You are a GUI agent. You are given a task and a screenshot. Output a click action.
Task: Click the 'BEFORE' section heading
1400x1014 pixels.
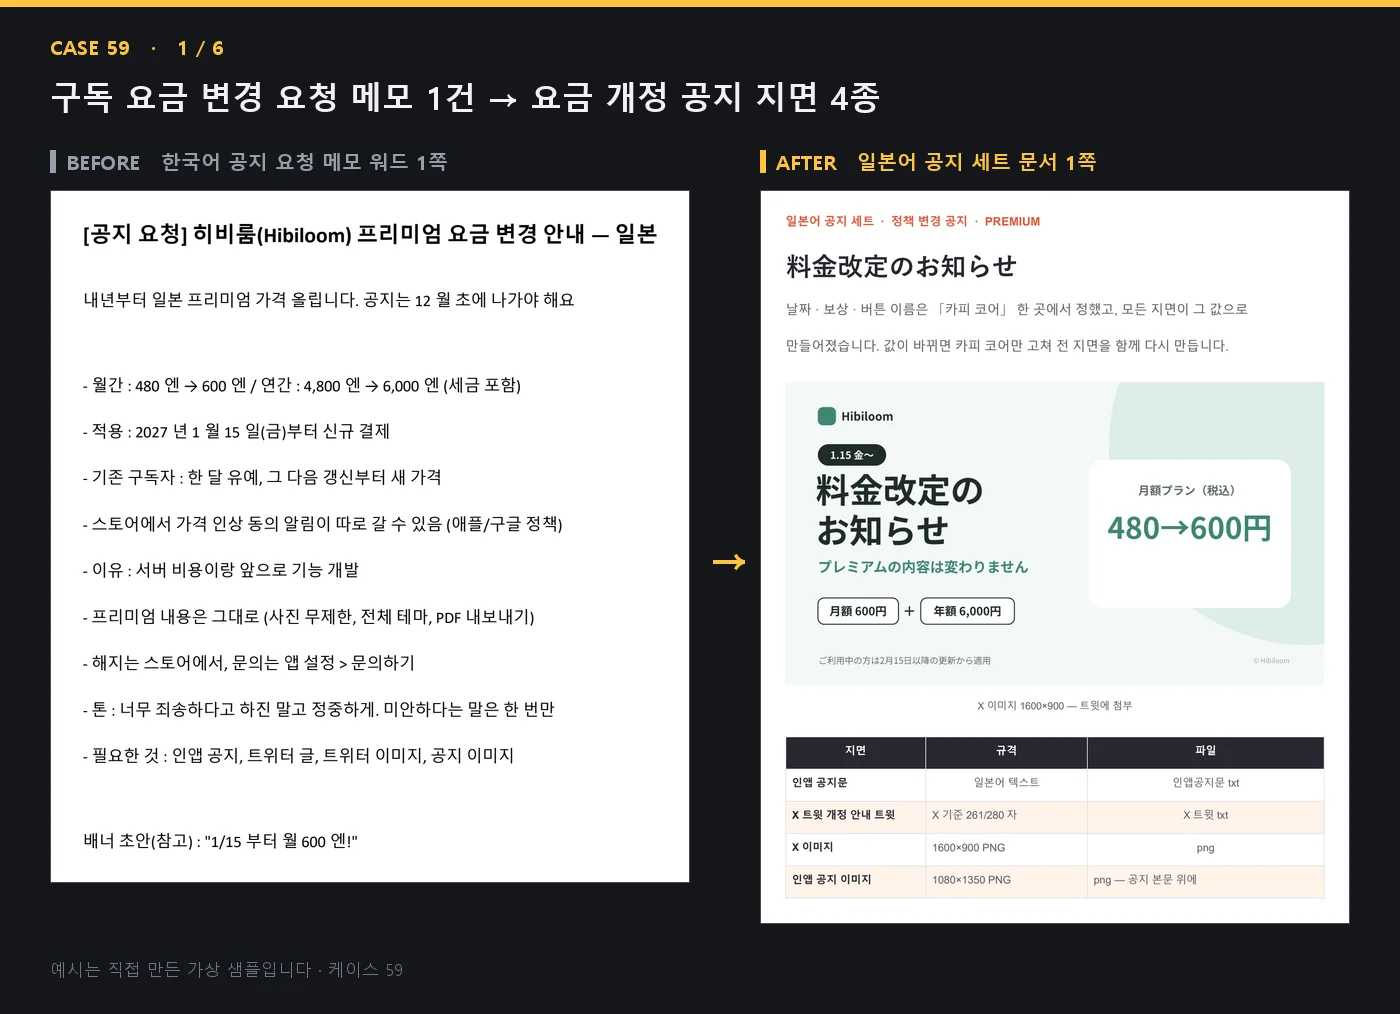pyautogui.click(x=103, y=162)
